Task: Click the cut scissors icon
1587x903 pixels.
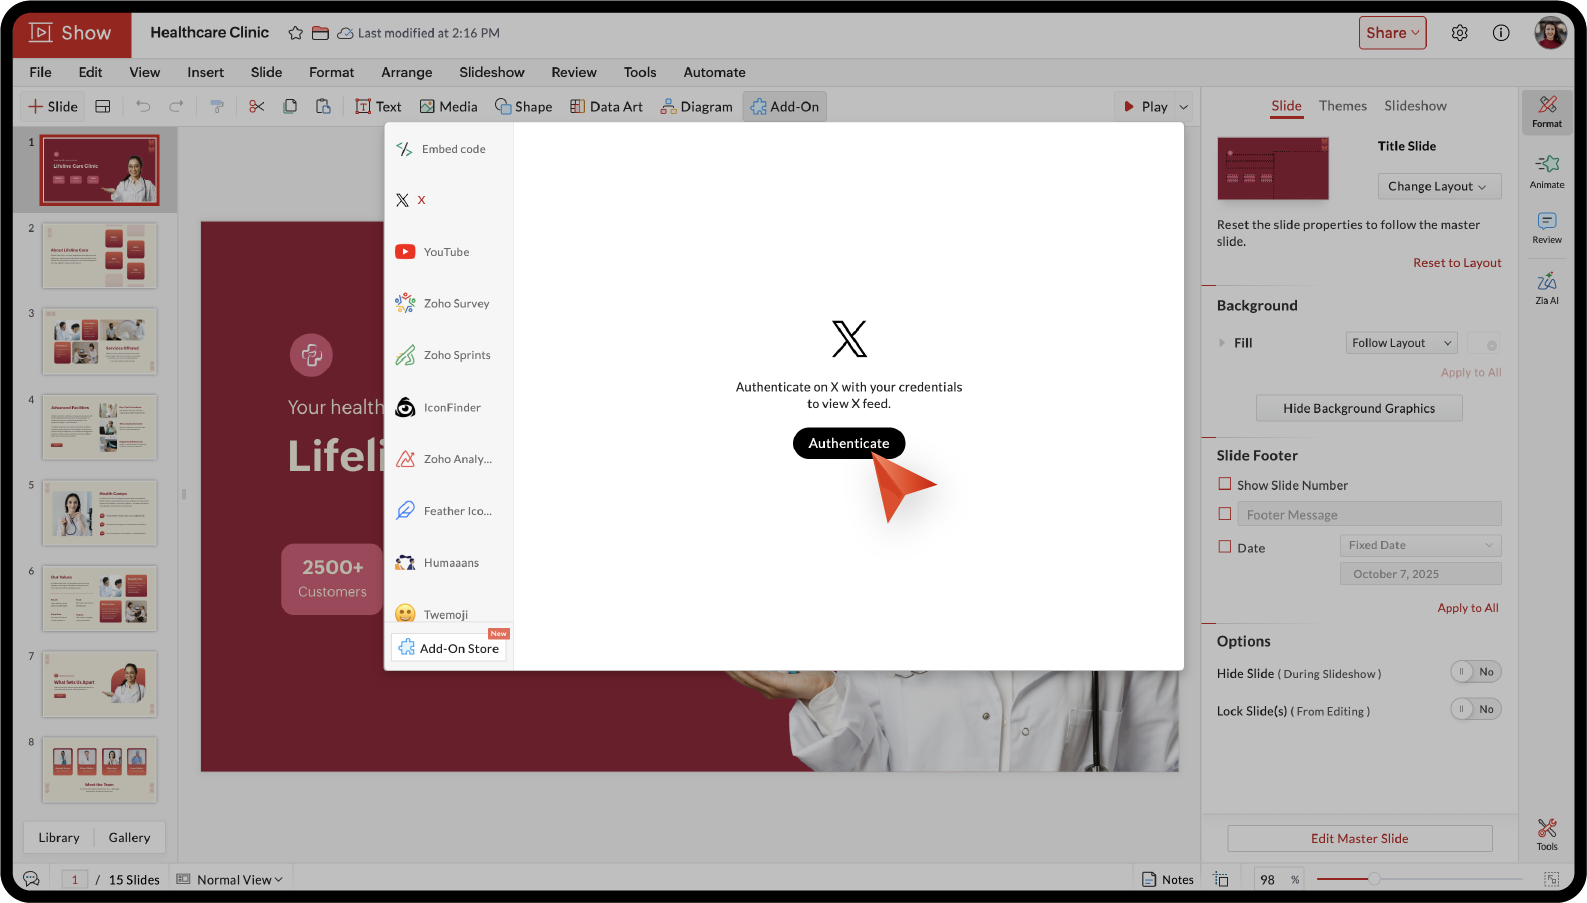Action: (x=257, y=106)
